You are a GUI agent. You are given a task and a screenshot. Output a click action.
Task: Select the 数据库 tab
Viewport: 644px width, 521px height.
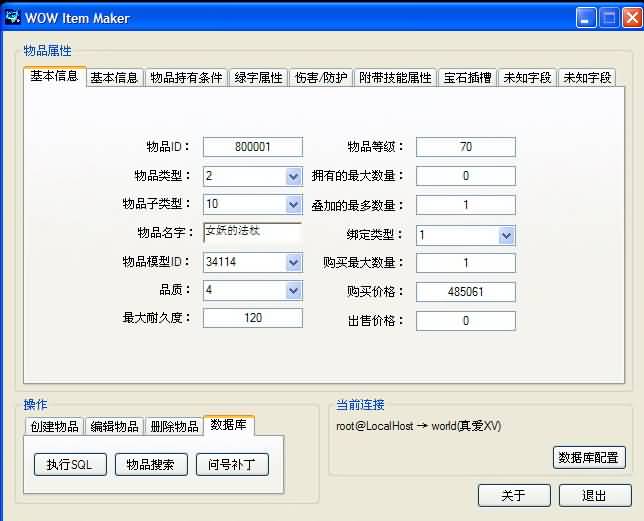pos(229,425)
